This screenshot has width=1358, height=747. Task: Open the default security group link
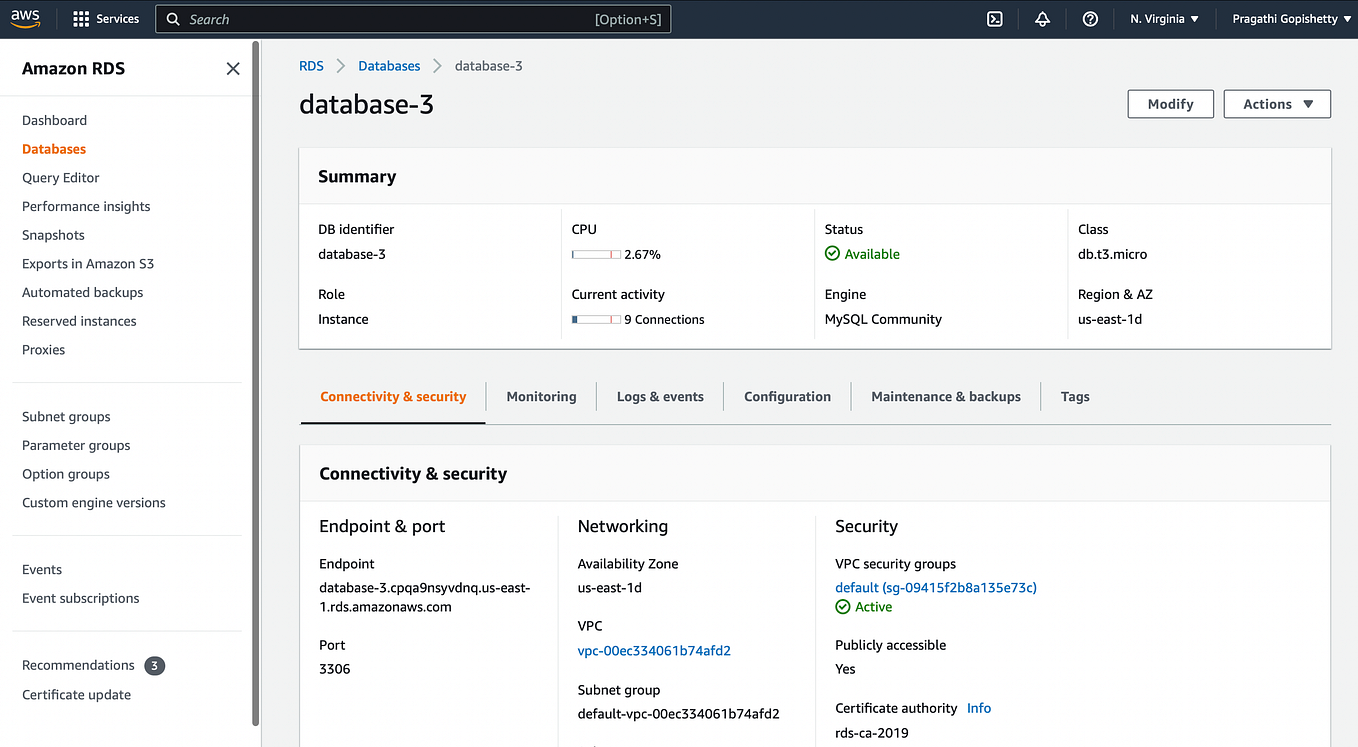pyautogui.click(x=935, y=587)
